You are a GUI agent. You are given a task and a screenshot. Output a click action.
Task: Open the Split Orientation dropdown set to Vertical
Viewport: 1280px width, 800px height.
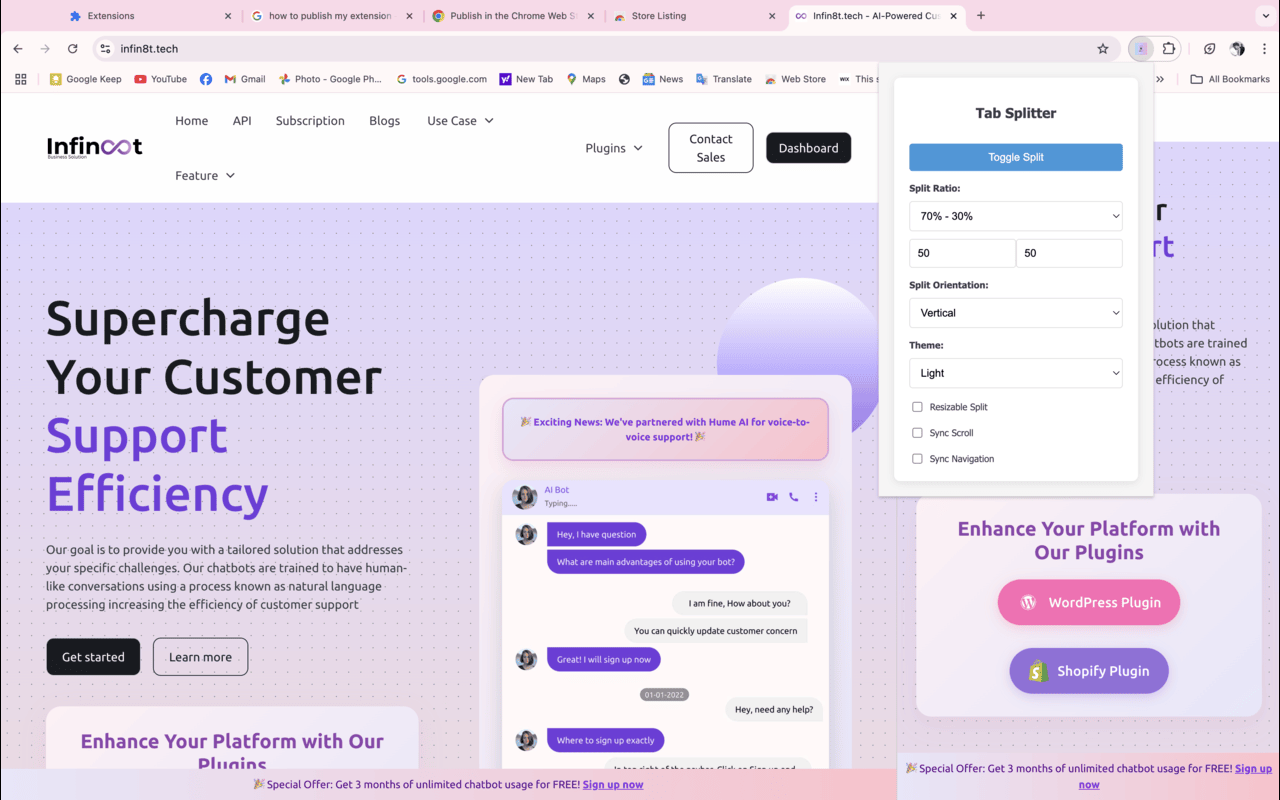1016,313
